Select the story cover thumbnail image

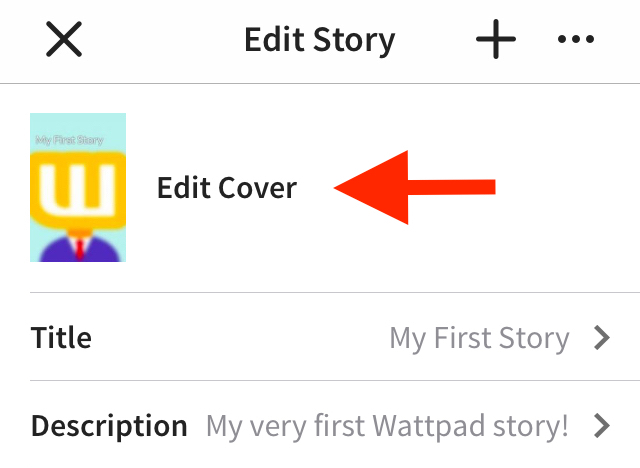(x=78, y=187)
